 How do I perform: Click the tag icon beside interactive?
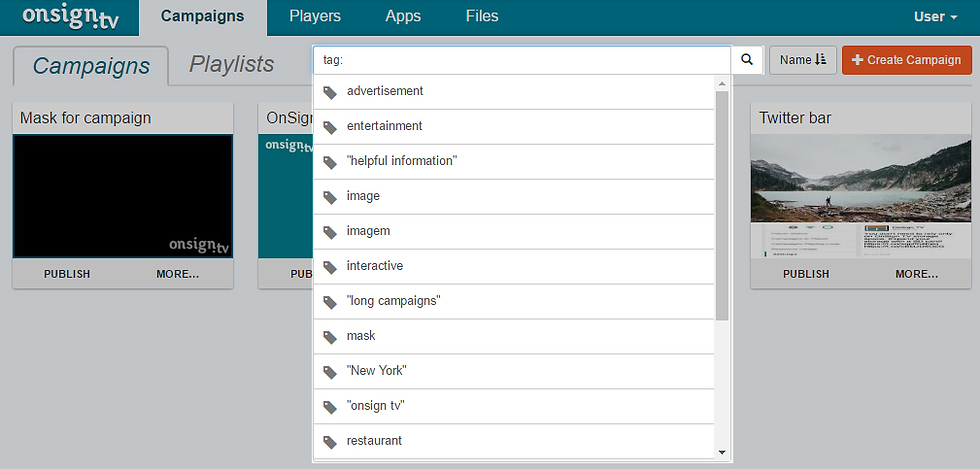pyautogui.click(x=331, y=267)
